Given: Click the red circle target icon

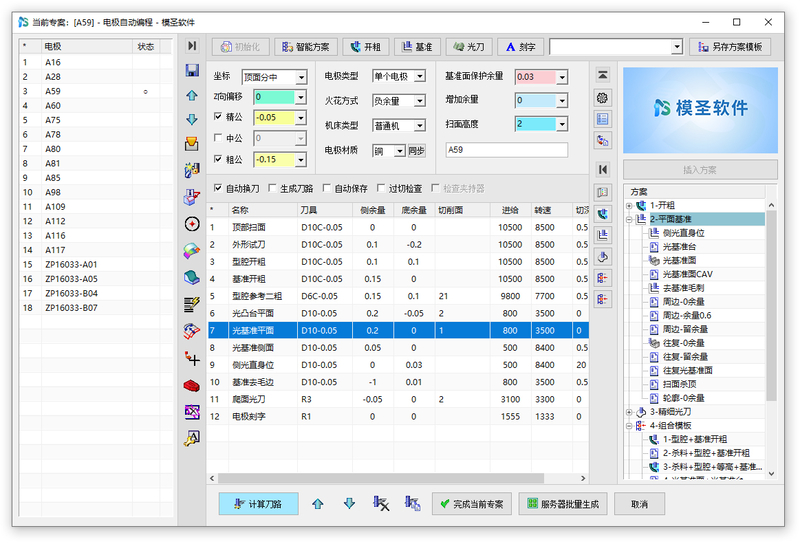Looking at the screenshot, I should [x=192, y=224].
